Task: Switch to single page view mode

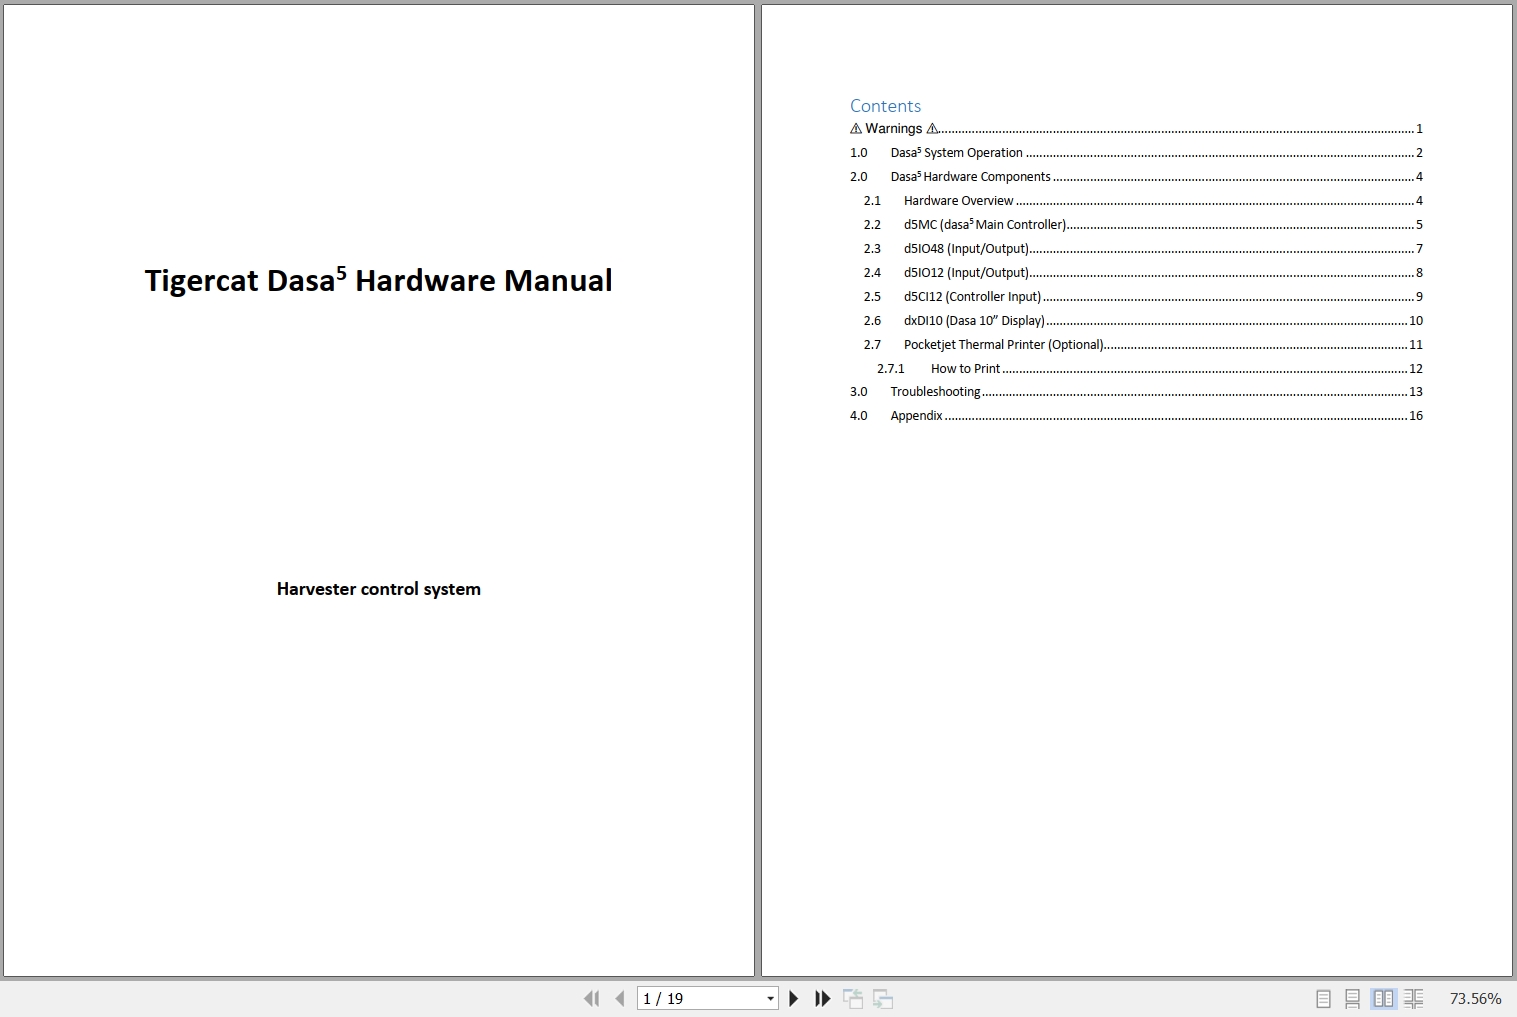Action: click(1324, 998)
